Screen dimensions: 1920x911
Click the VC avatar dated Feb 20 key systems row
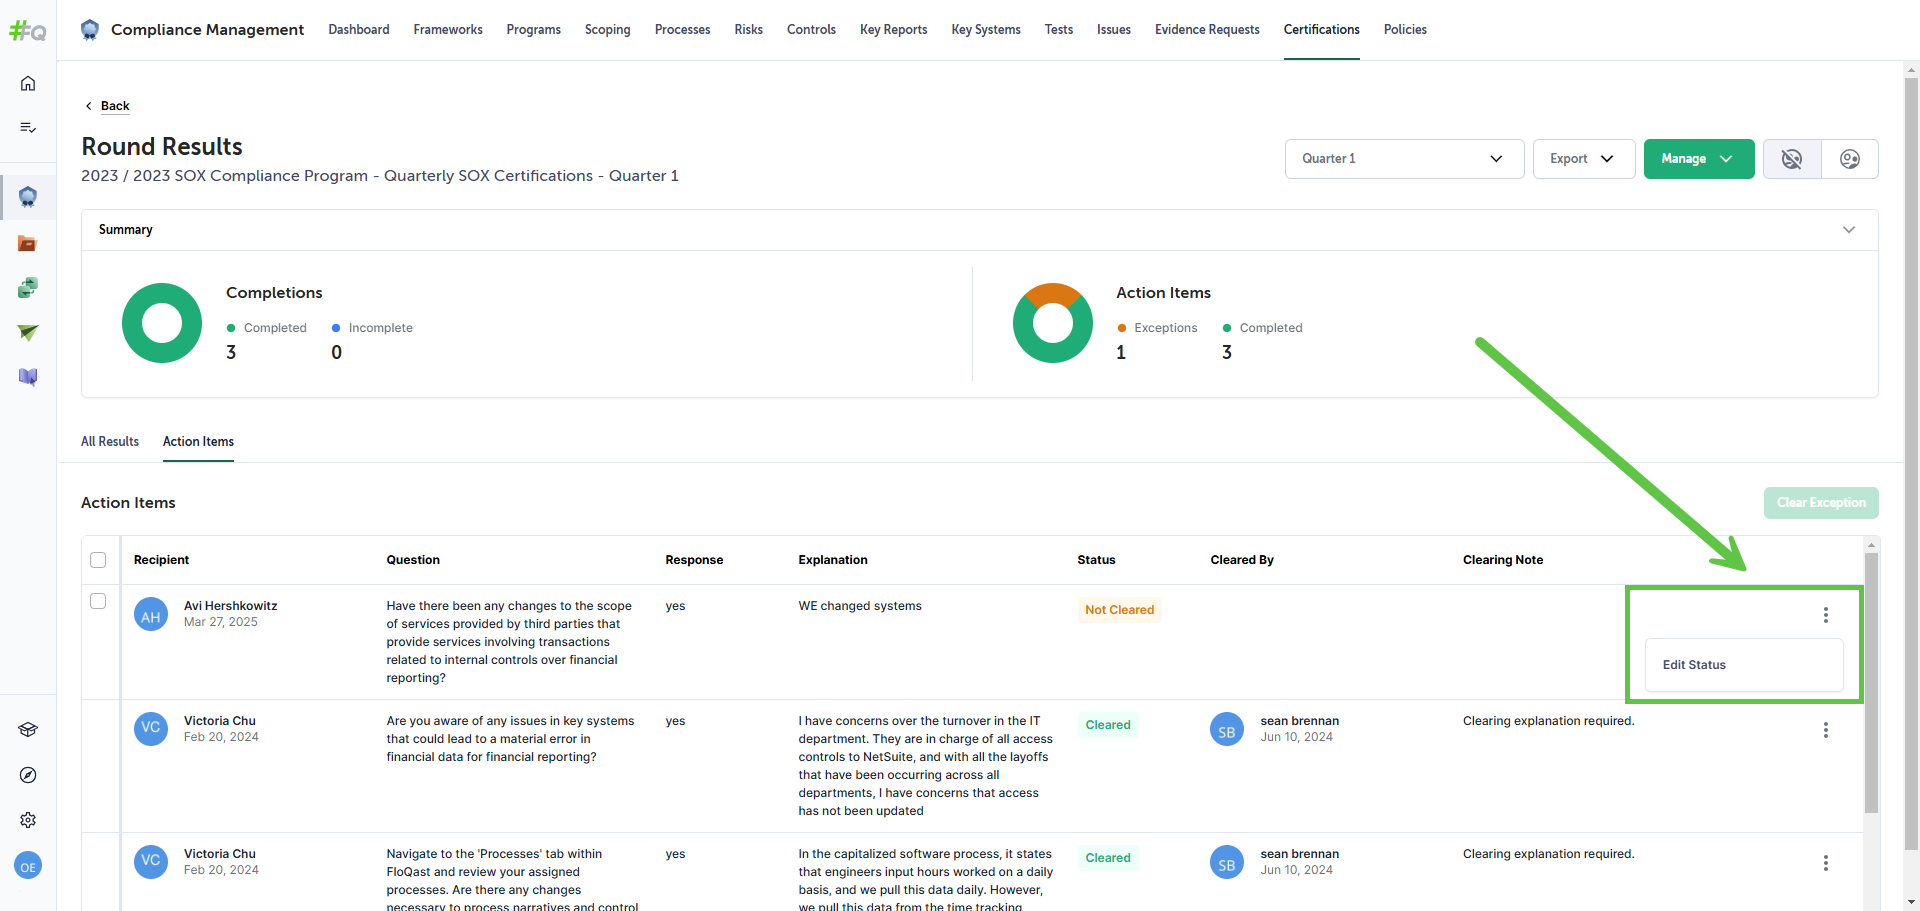tap(151, 728)
